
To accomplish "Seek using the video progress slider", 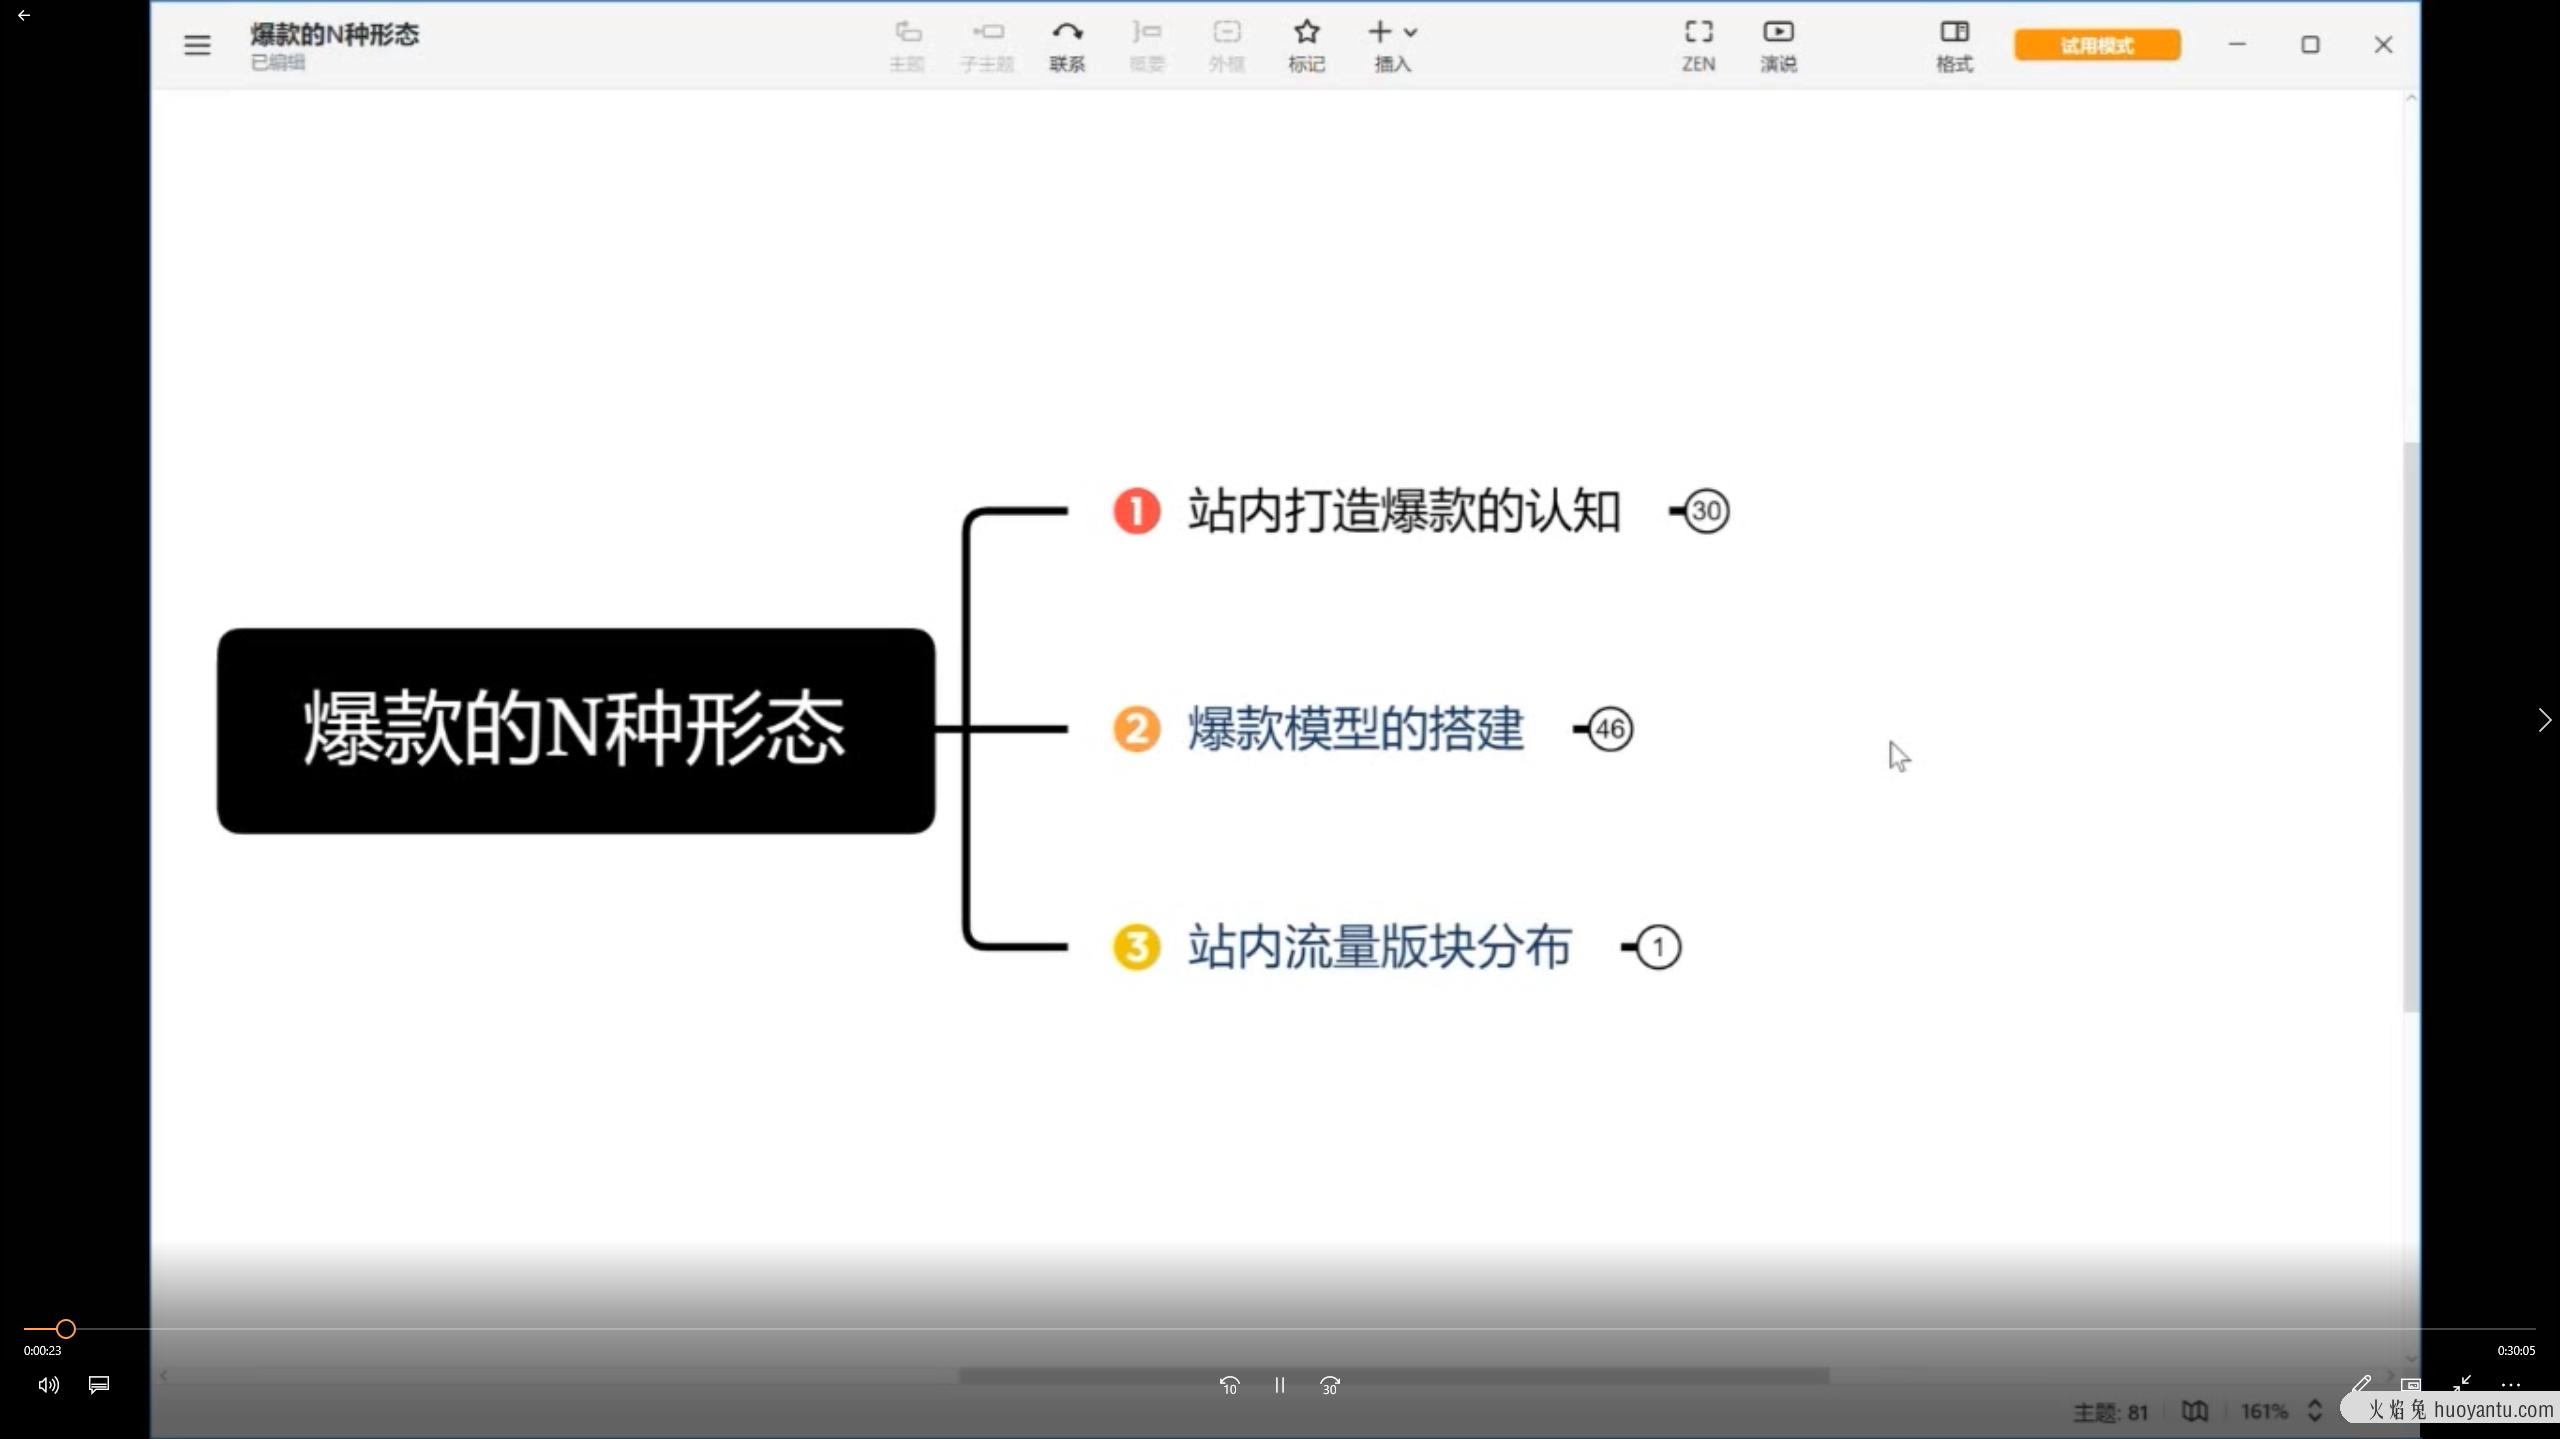I will coord(1279,1329).
